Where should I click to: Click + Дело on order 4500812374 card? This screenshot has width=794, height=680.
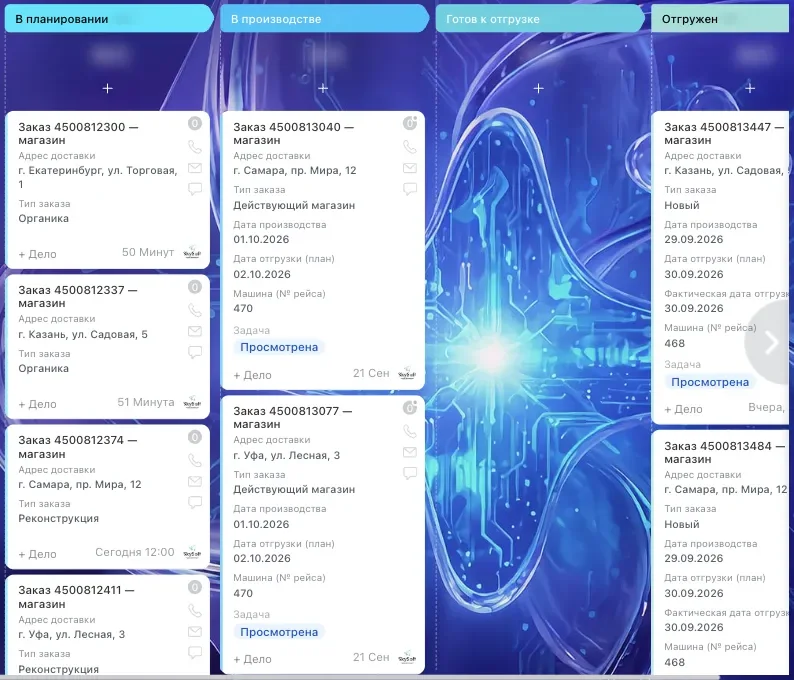click(37, 554)
